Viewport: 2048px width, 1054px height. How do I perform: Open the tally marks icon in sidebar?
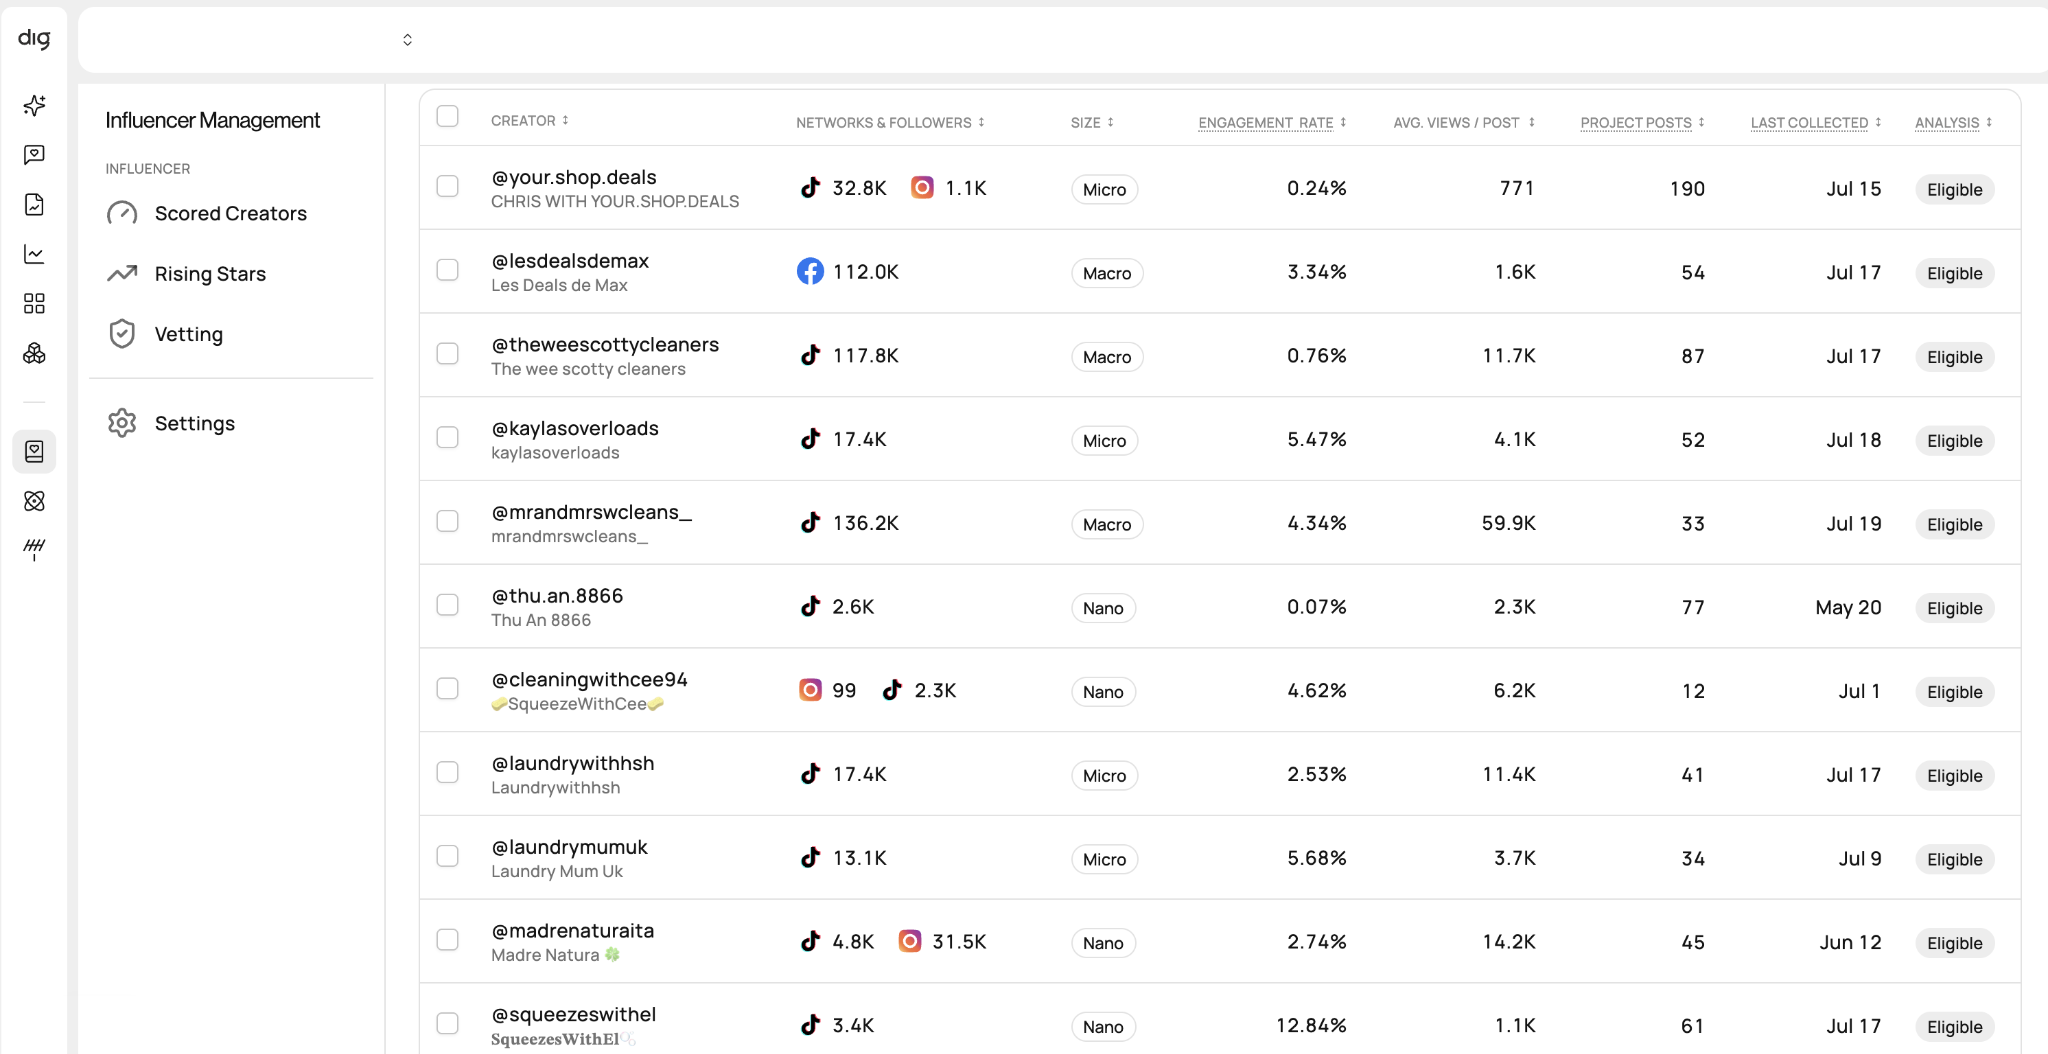coord(34,548)
